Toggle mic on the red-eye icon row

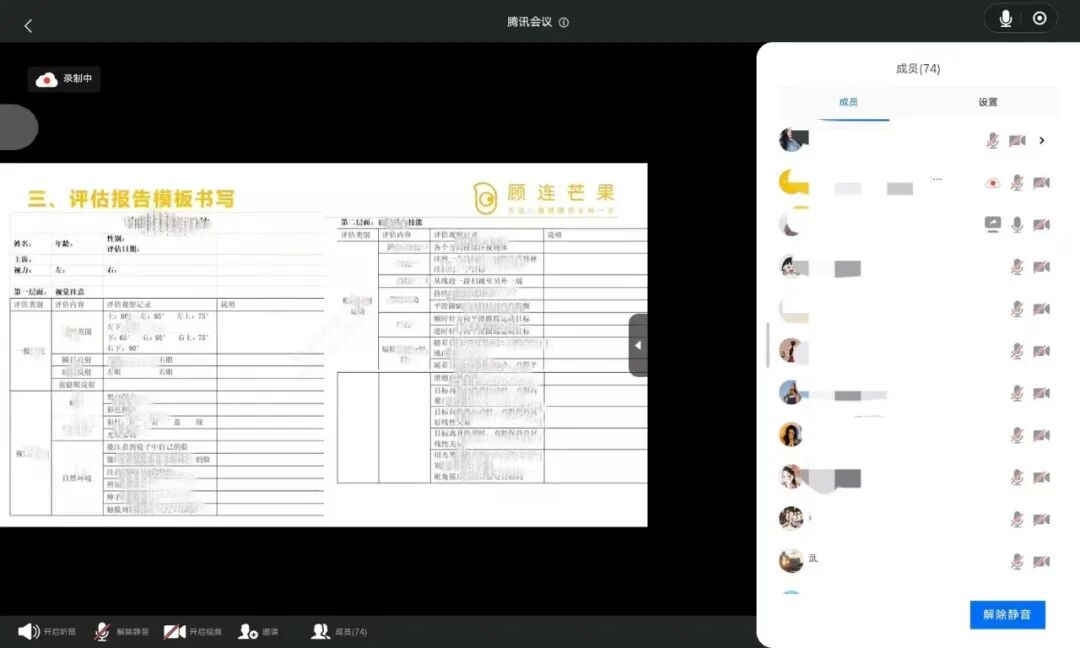1017,182
